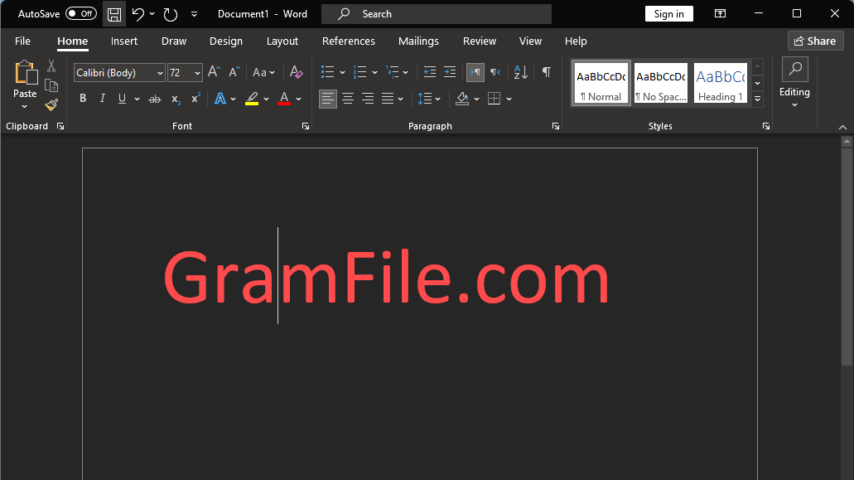Open highlight color dropdown arrow

point(266,99)
